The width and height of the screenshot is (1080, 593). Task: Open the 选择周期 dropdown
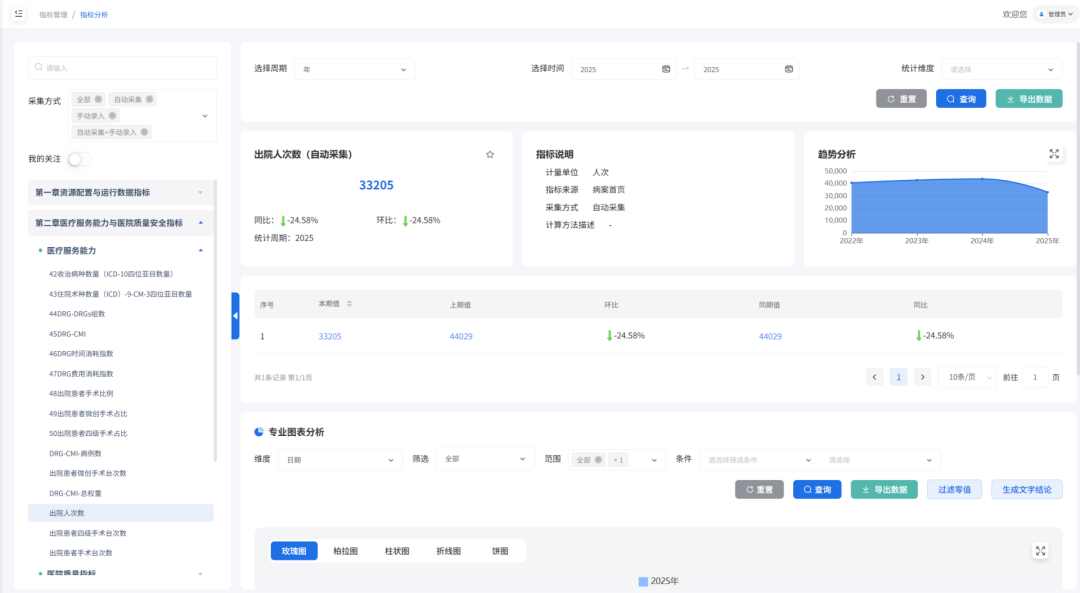pos(355,69)
